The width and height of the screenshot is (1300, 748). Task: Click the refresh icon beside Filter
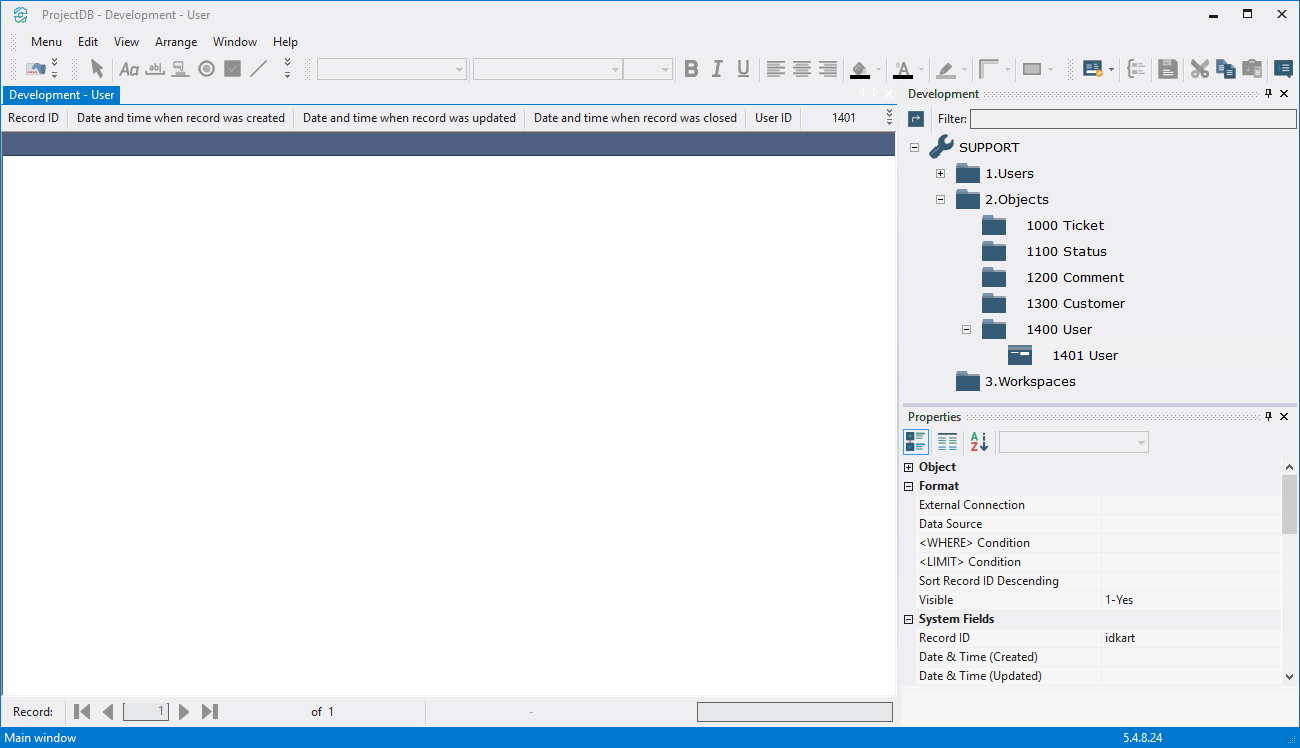click(916, 119)
